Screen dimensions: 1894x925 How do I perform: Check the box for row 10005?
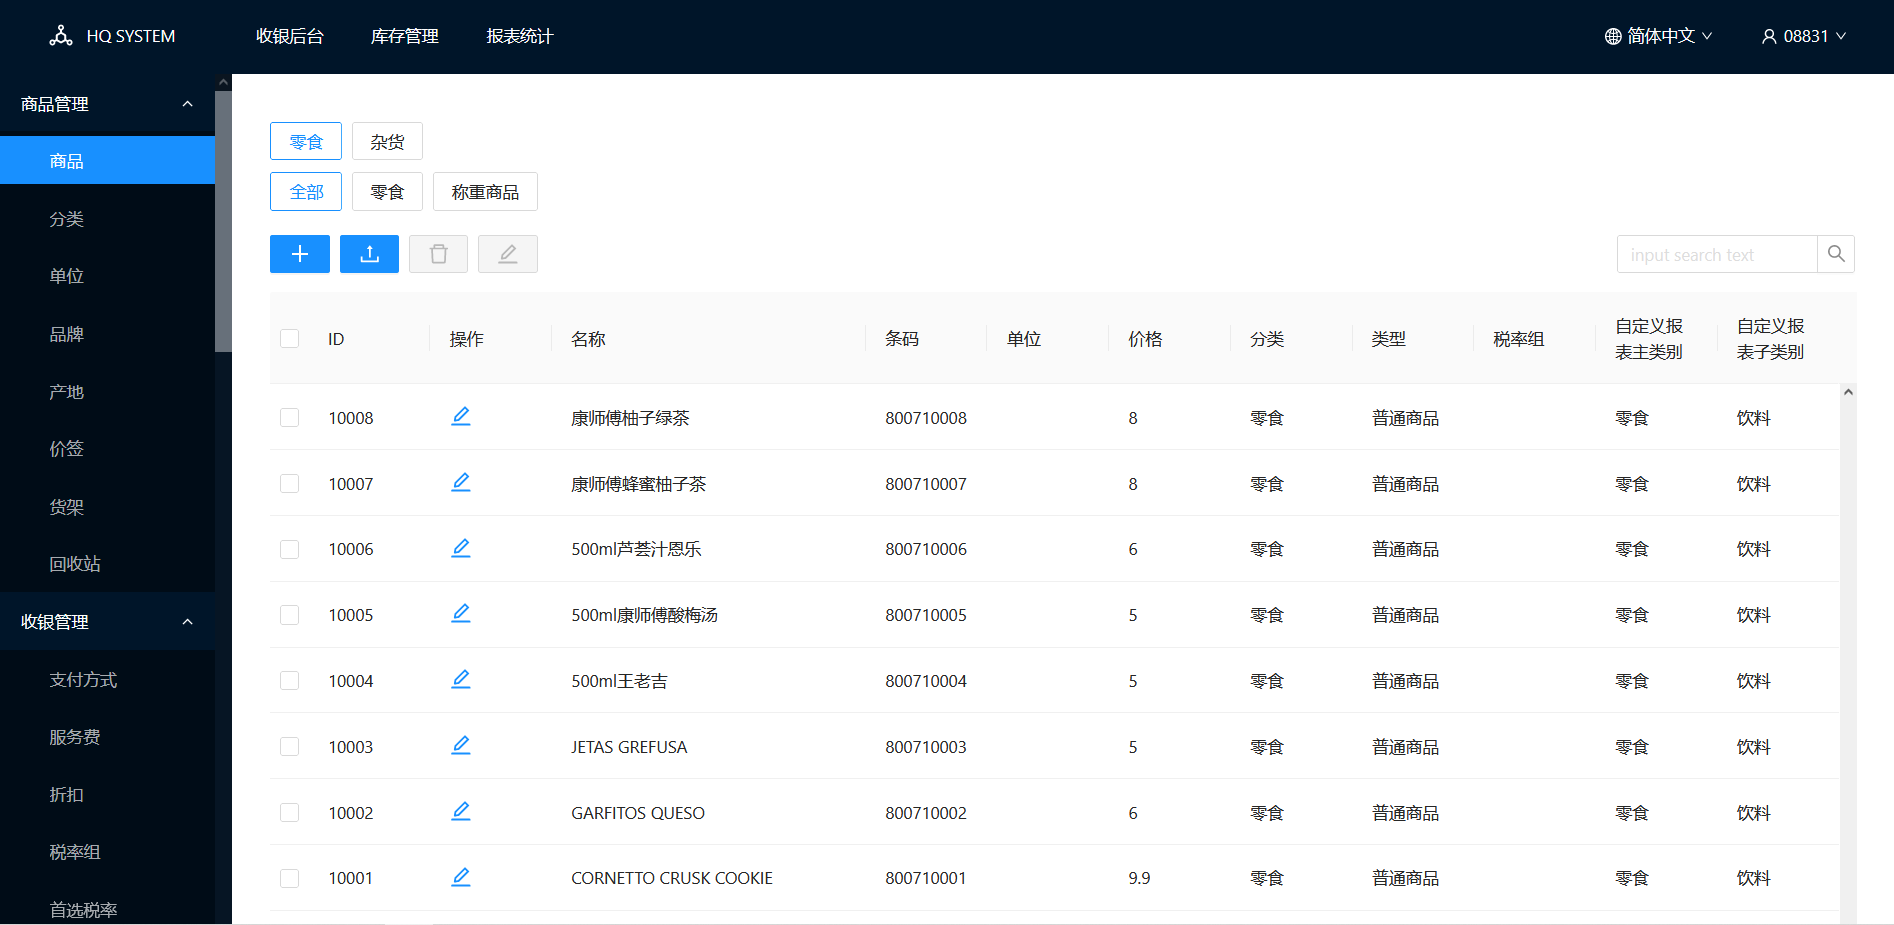(290, 614)
